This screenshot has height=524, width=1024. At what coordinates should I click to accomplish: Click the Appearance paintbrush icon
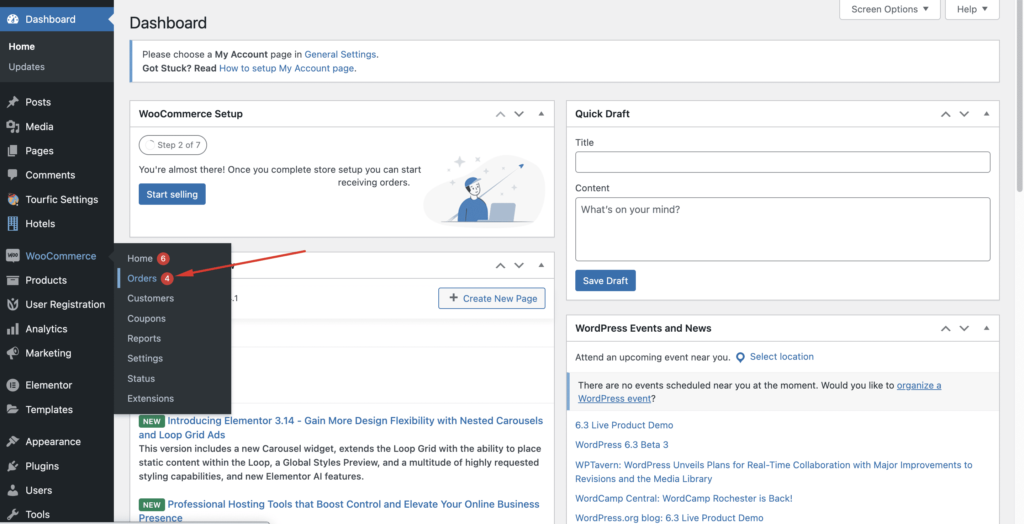[x=12, y=442]
